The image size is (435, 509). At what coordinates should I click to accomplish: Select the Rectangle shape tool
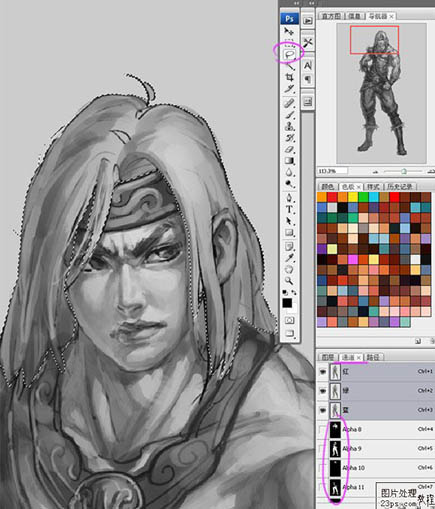point(289,232)
